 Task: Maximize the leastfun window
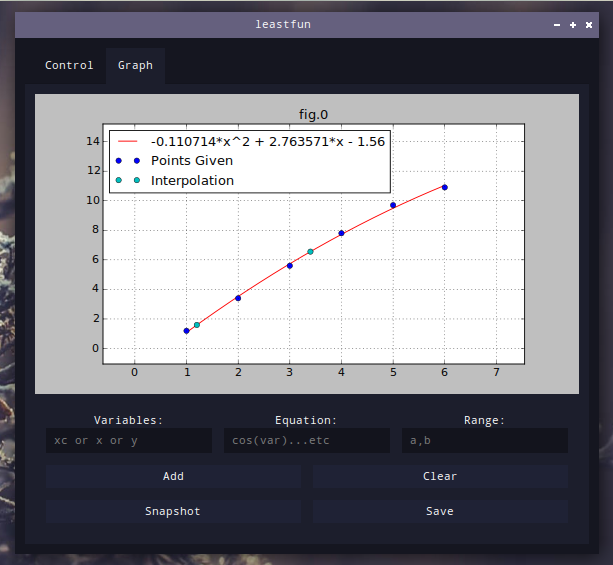(573, 25)
